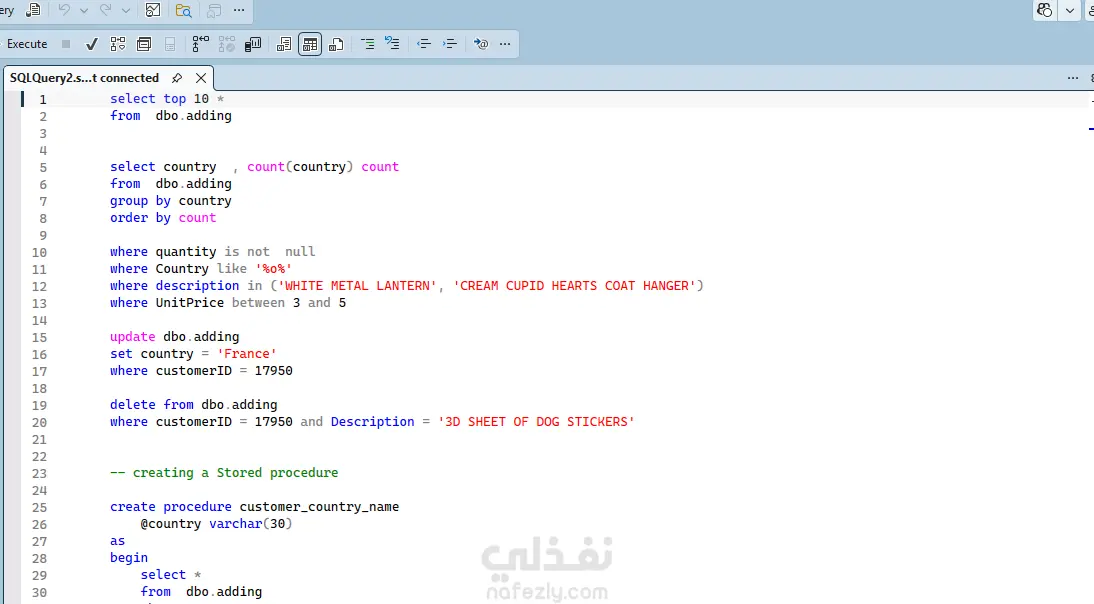Toggle Include Live Query Statistics
This screenshot has height=604, width=1094.
[227, 44]
